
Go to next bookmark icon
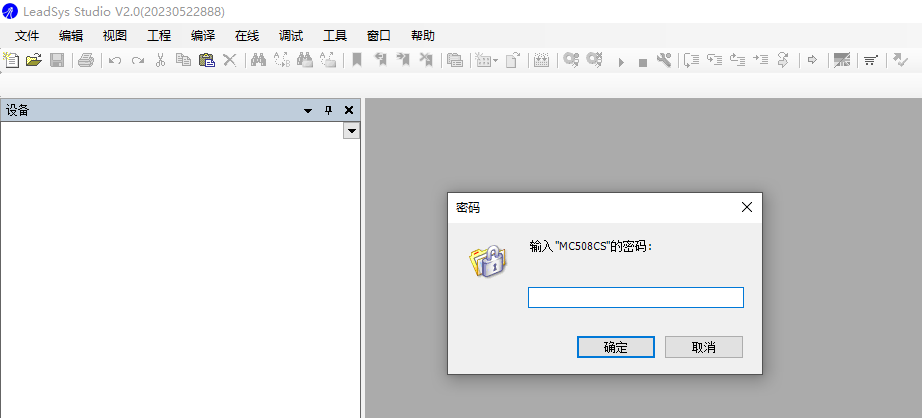403,60
